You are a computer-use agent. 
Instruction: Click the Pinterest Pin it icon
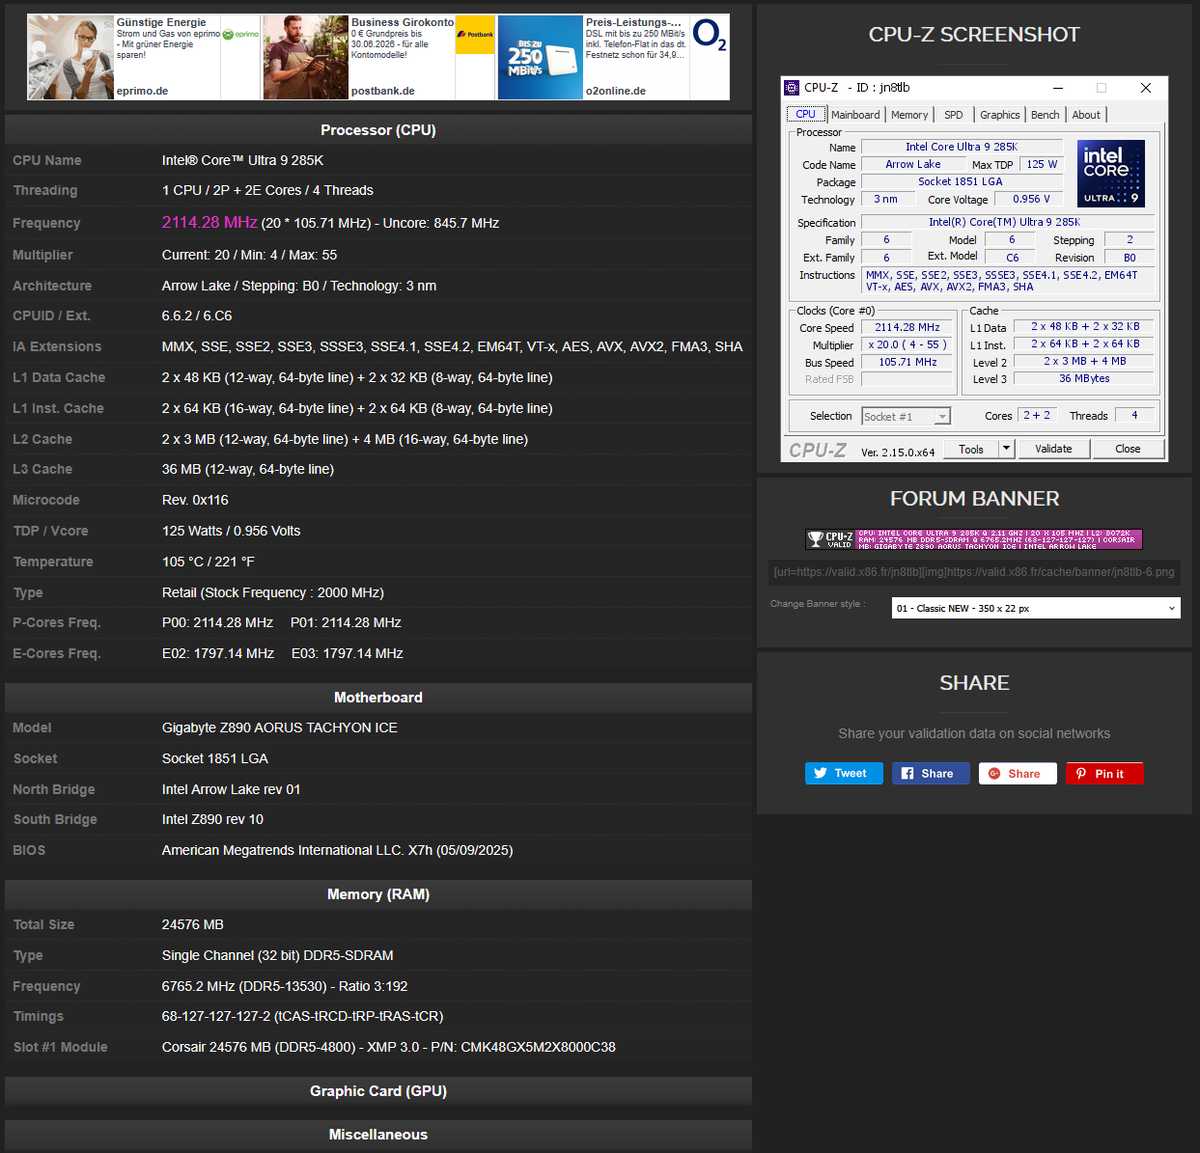[x=1080, y=773]
